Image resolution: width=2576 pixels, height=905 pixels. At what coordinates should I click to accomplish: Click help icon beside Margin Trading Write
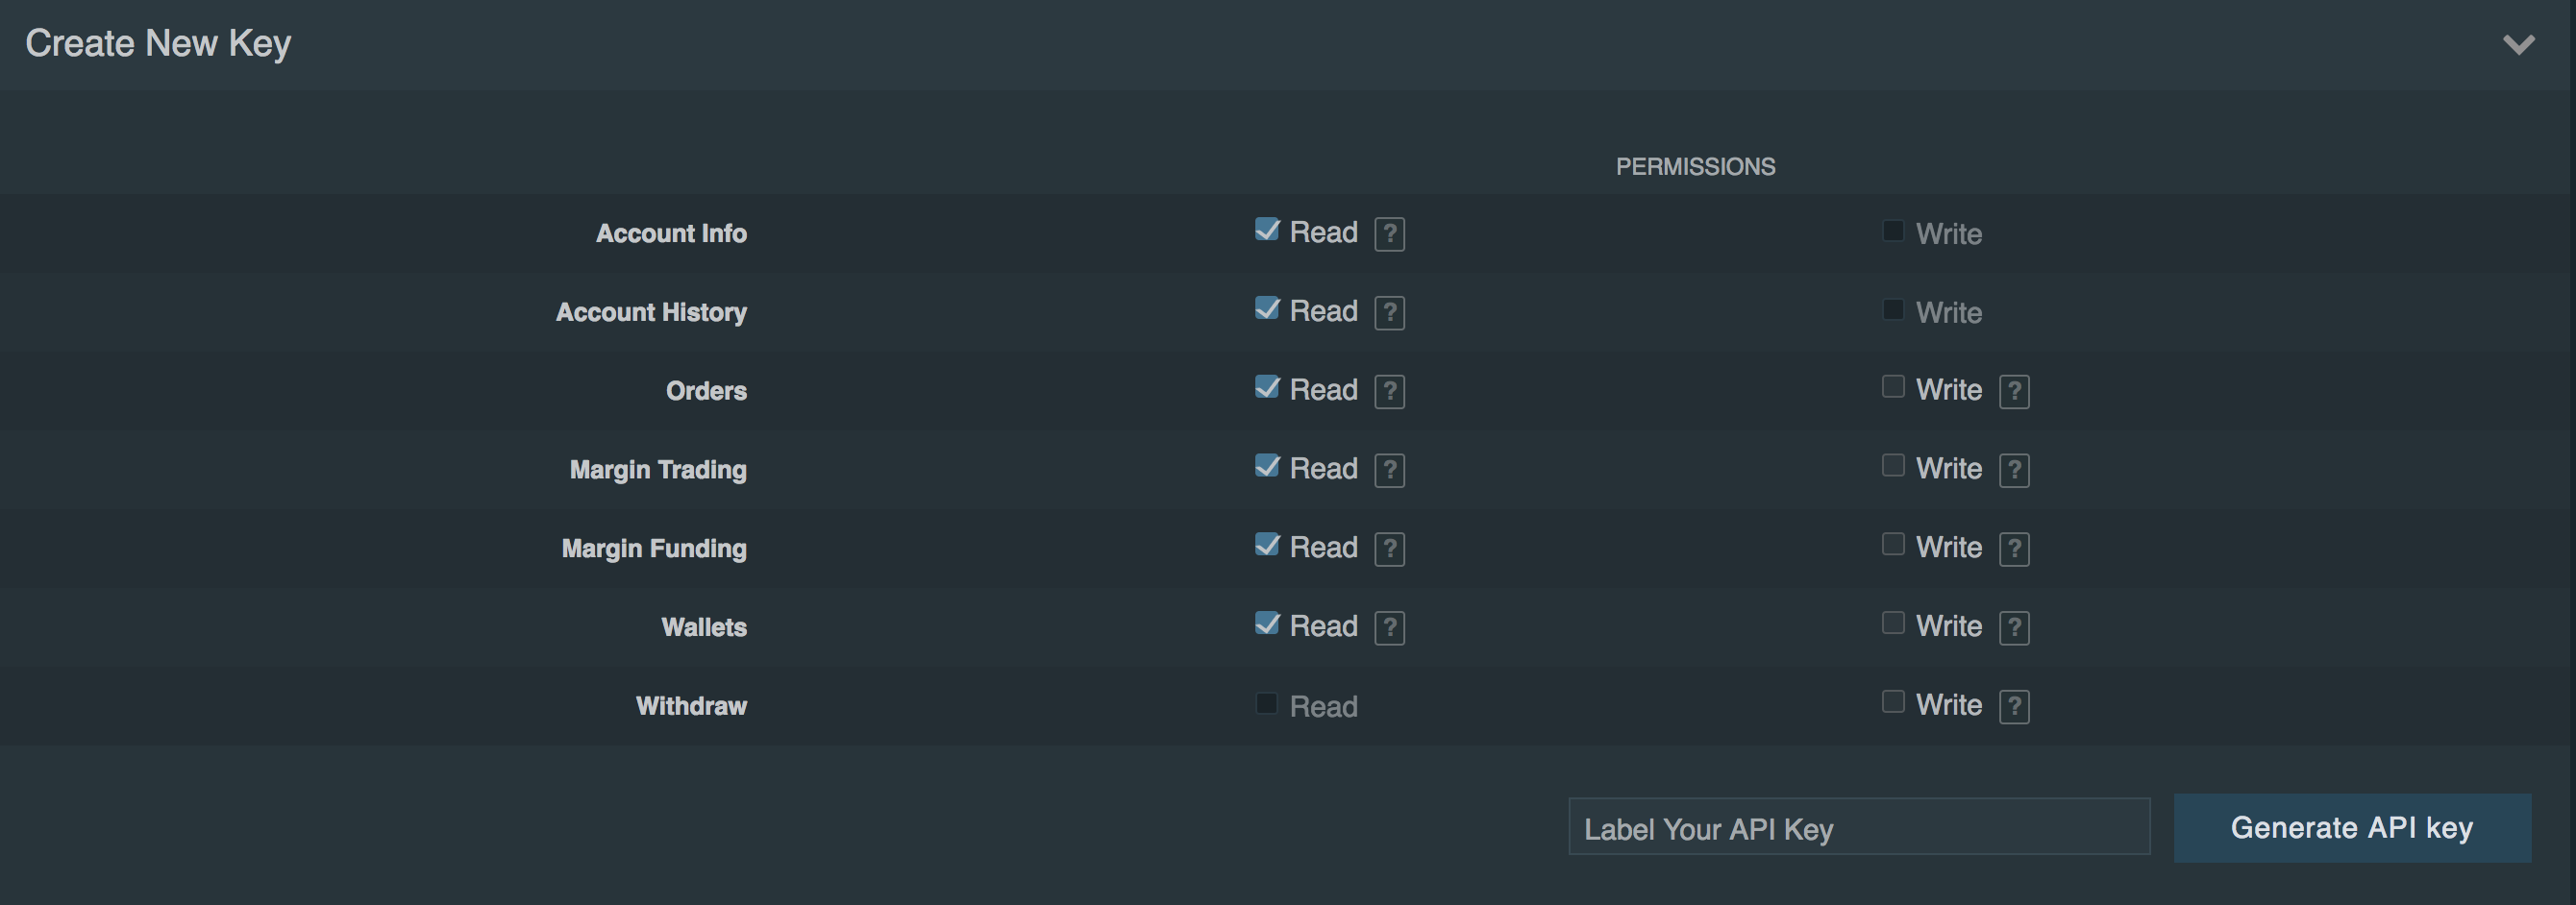[2014, 470]
